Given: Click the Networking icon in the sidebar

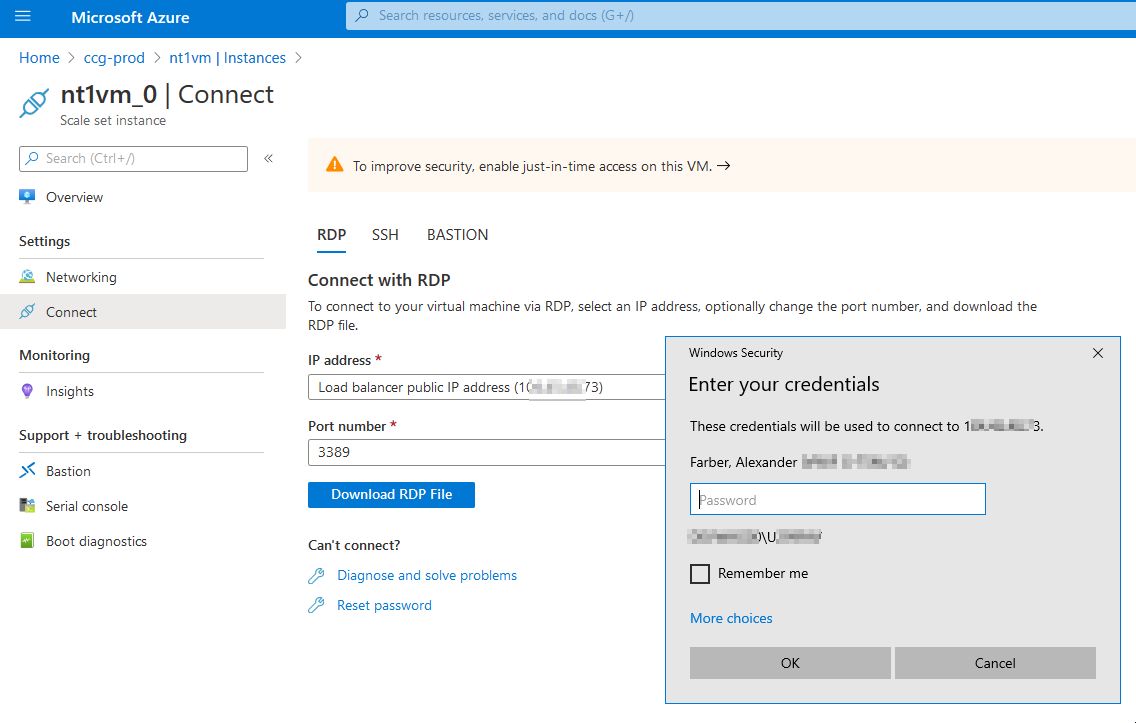Looking at the screenshot, I should (27, 277).
